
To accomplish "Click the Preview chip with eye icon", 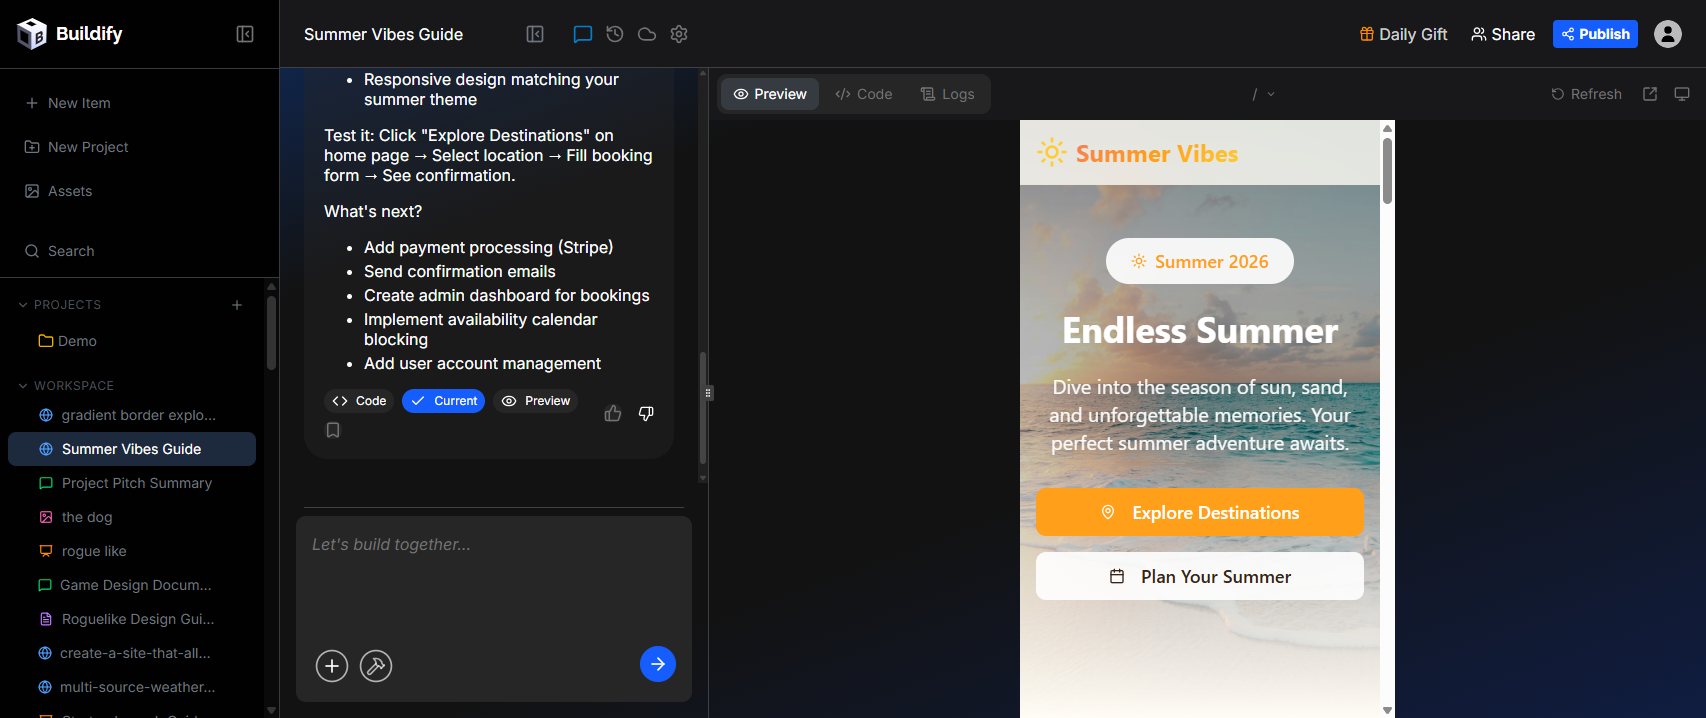I will click(536, 401).
